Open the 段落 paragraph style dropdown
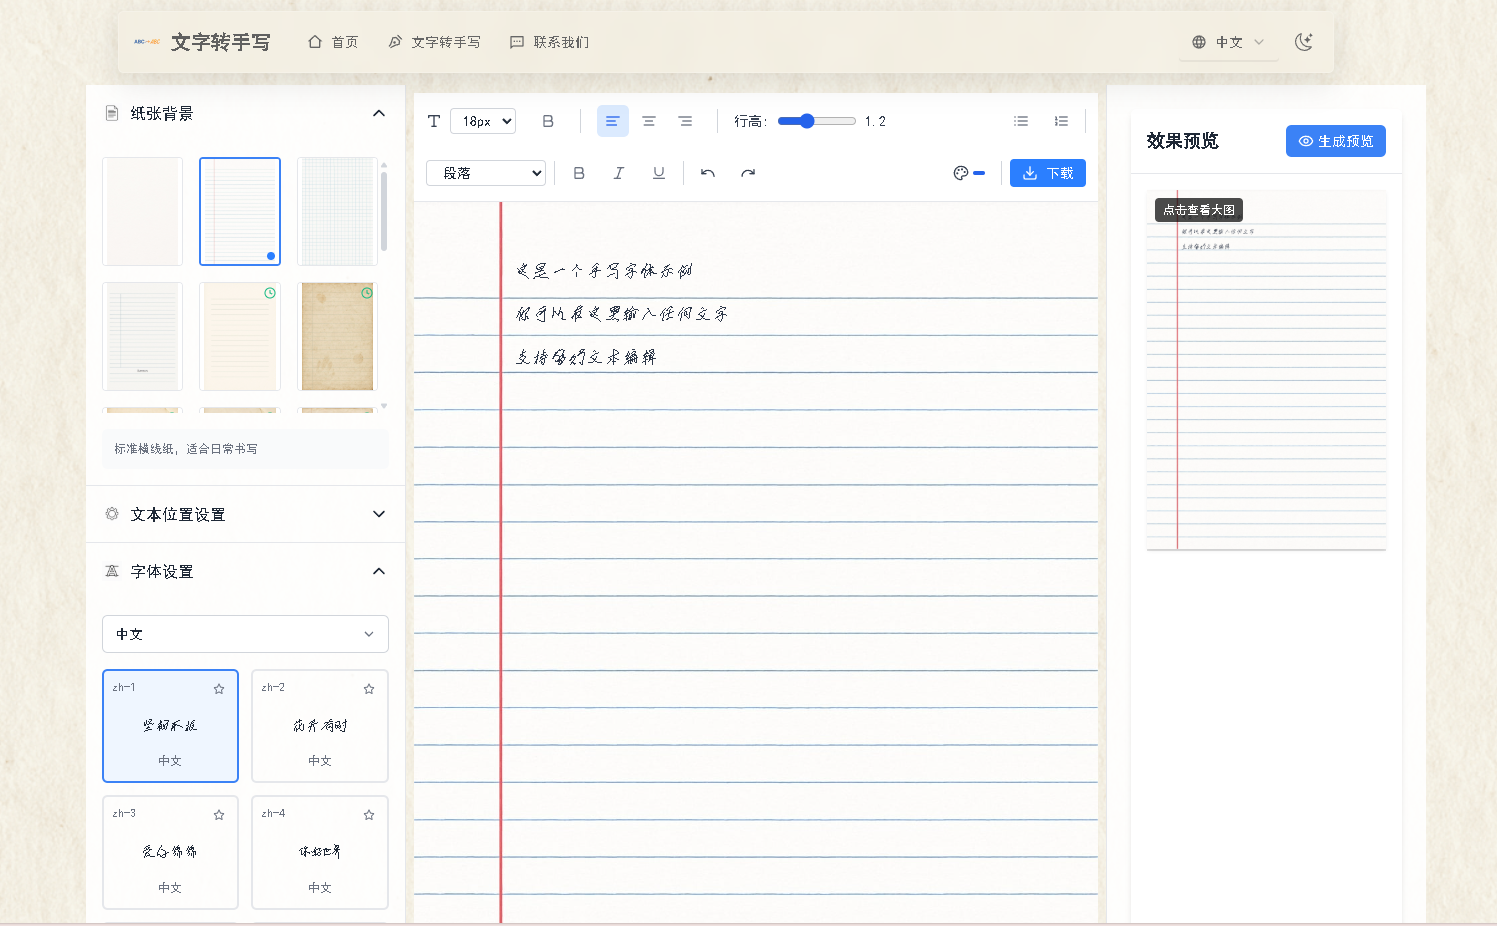 486,172
